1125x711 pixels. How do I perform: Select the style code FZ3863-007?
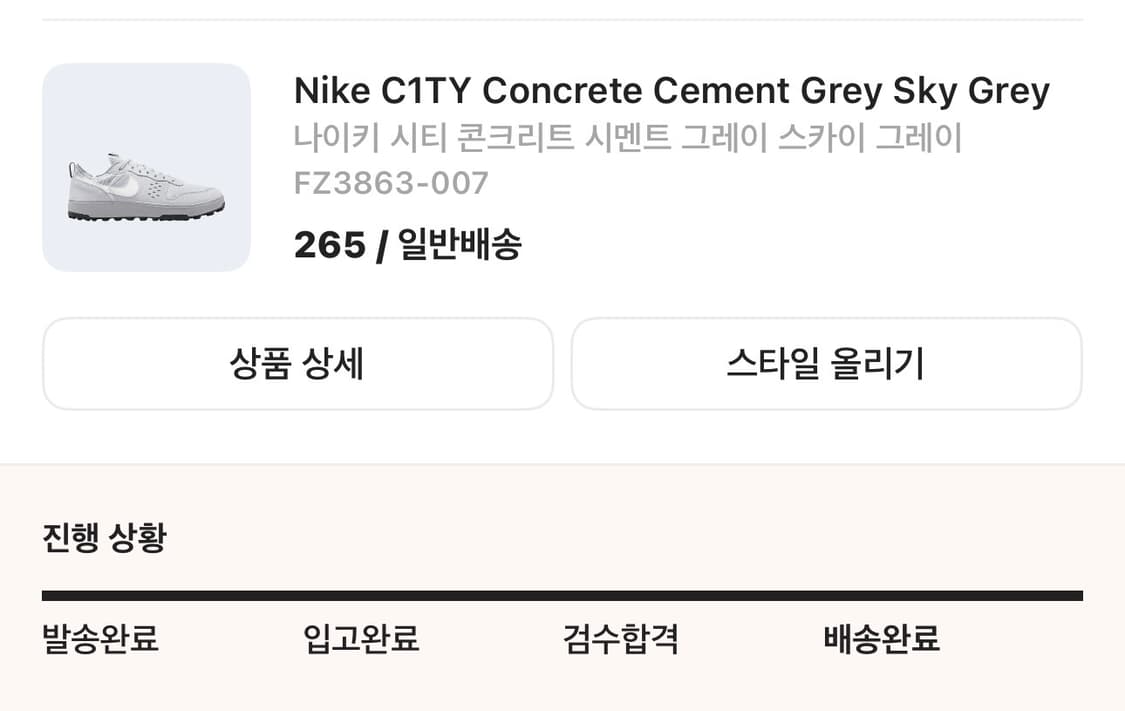pyautogui.click(x=390, y=182)
